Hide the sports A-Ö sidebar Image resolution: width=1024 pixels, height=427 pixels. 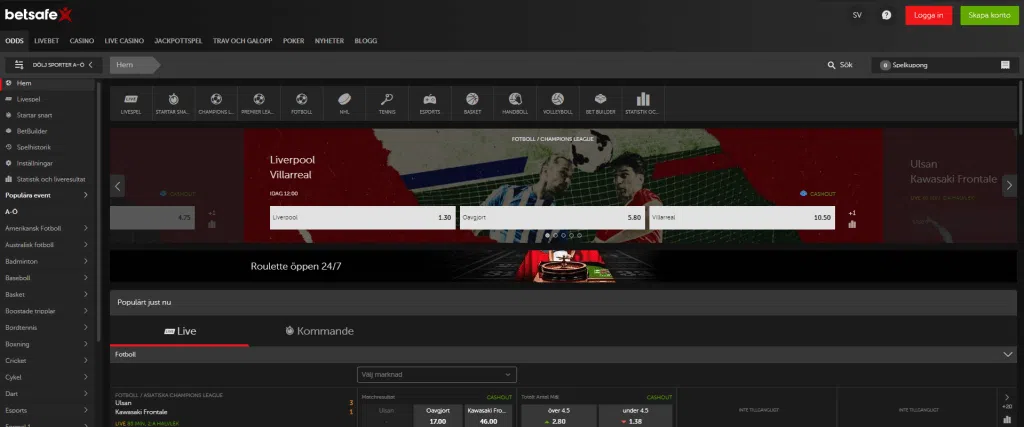pos(54,65)
